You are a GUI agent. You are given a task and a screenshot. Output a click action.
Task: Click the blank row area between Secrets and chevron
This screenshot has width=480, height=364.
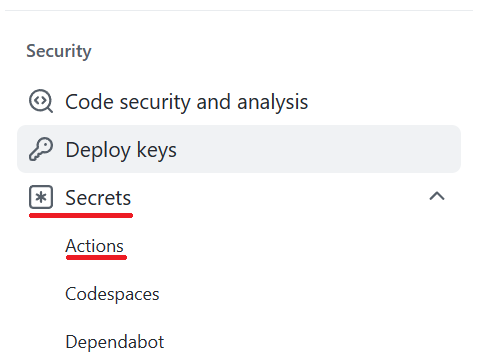(280, 197)
